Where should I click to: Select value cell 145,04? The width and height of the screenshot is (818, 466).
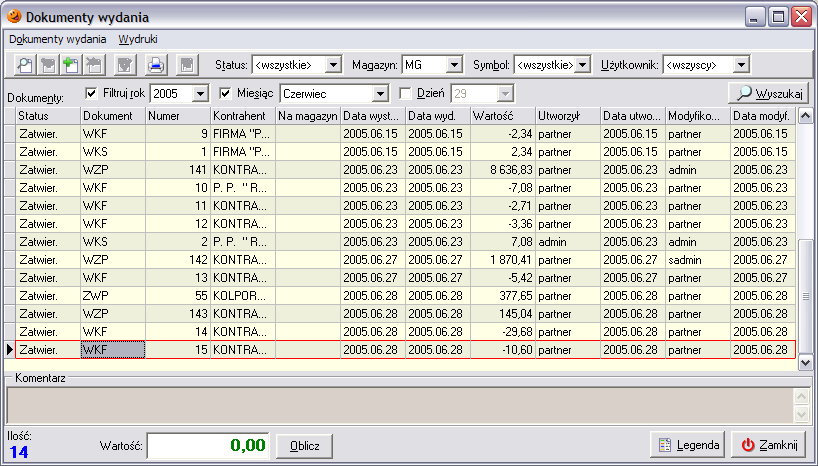pyautogui.click(x=503, y=314)
